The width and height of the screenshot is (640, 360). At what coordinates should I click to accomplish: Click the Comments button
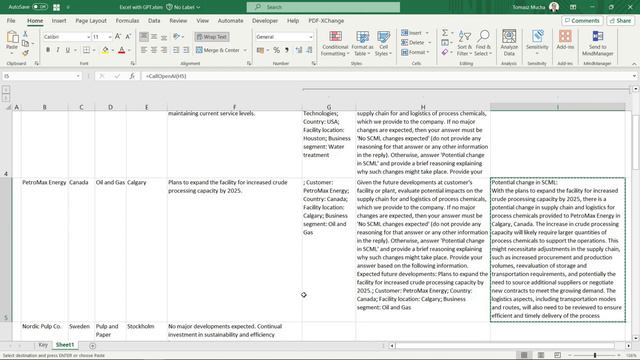pyautogui.click(x=582, y=20)
